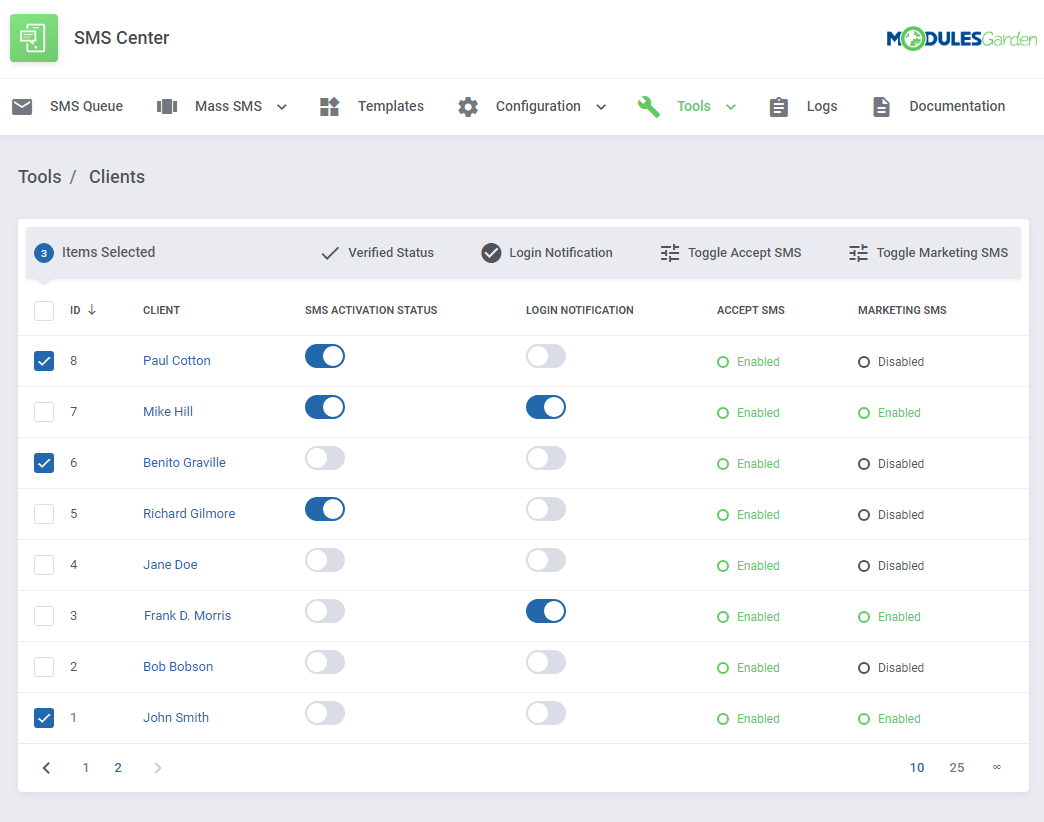Show 25 entries per page

coord(957,767)
